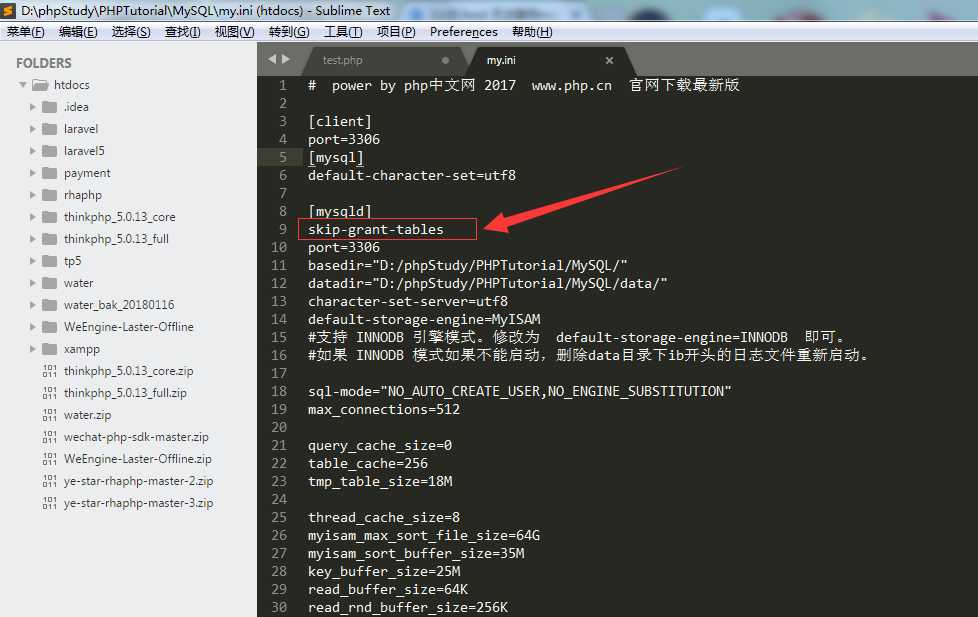Expand the tp5 folder arrow
The image size is (978, 617).
click(x=32, y=261)
